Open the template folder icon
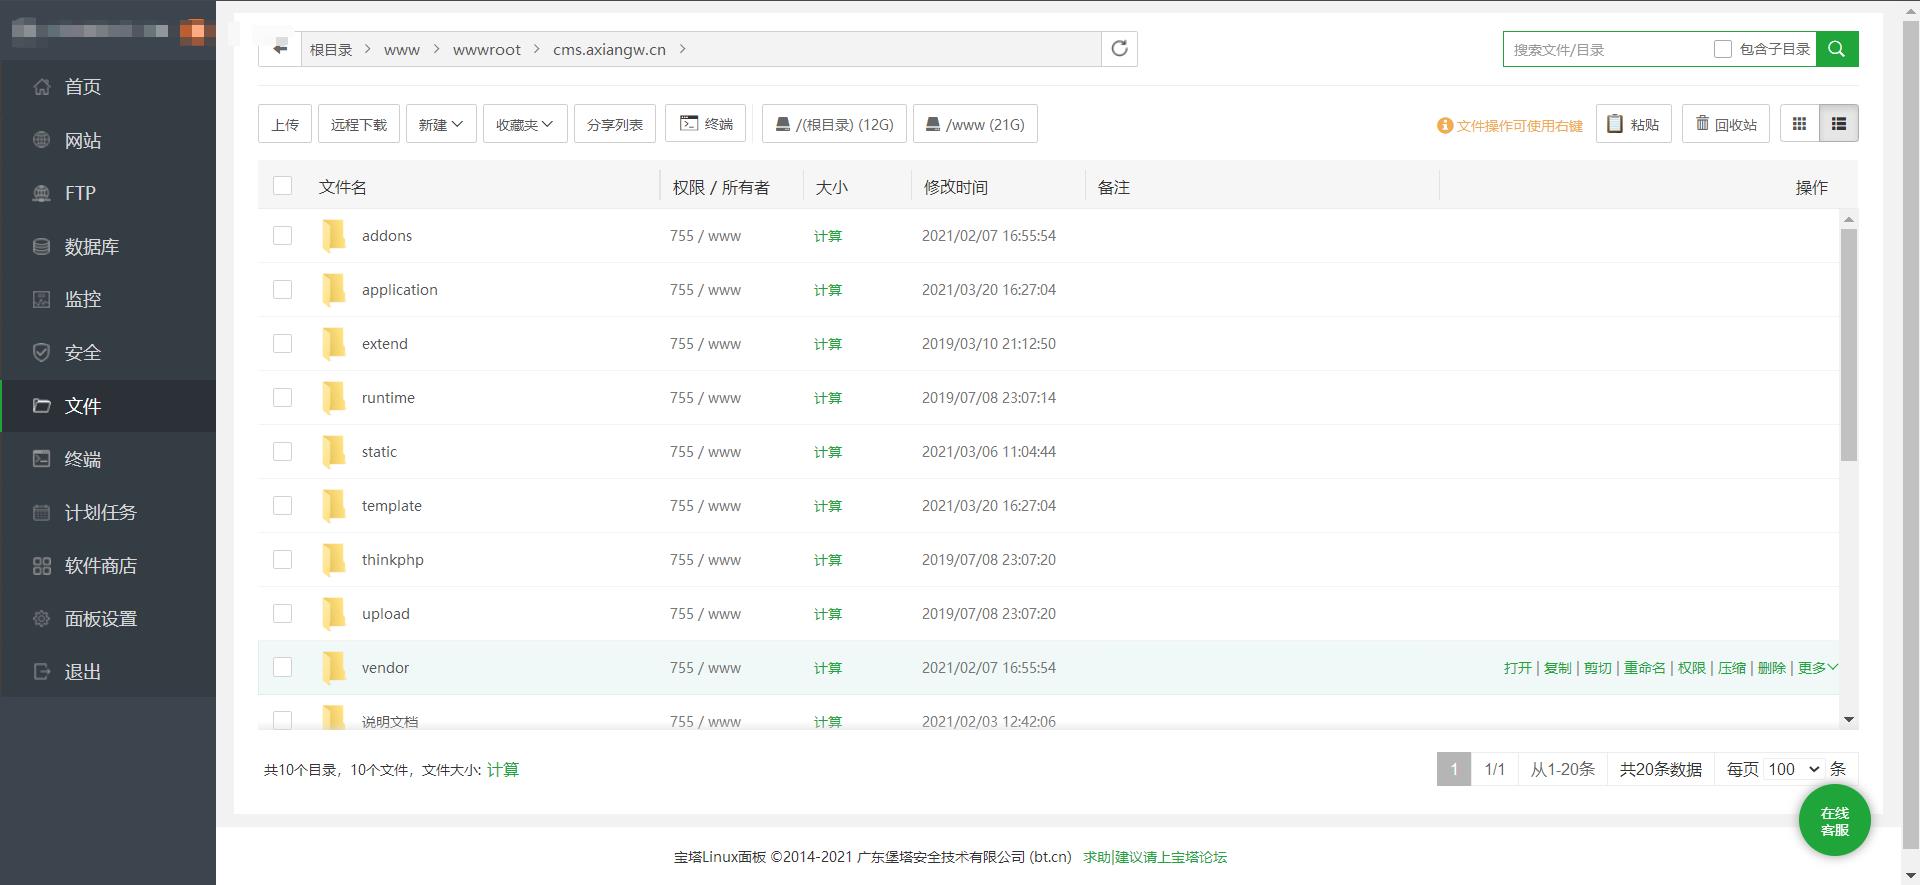The height and width of the screenshot is (885, 1920). coord(334,506)
